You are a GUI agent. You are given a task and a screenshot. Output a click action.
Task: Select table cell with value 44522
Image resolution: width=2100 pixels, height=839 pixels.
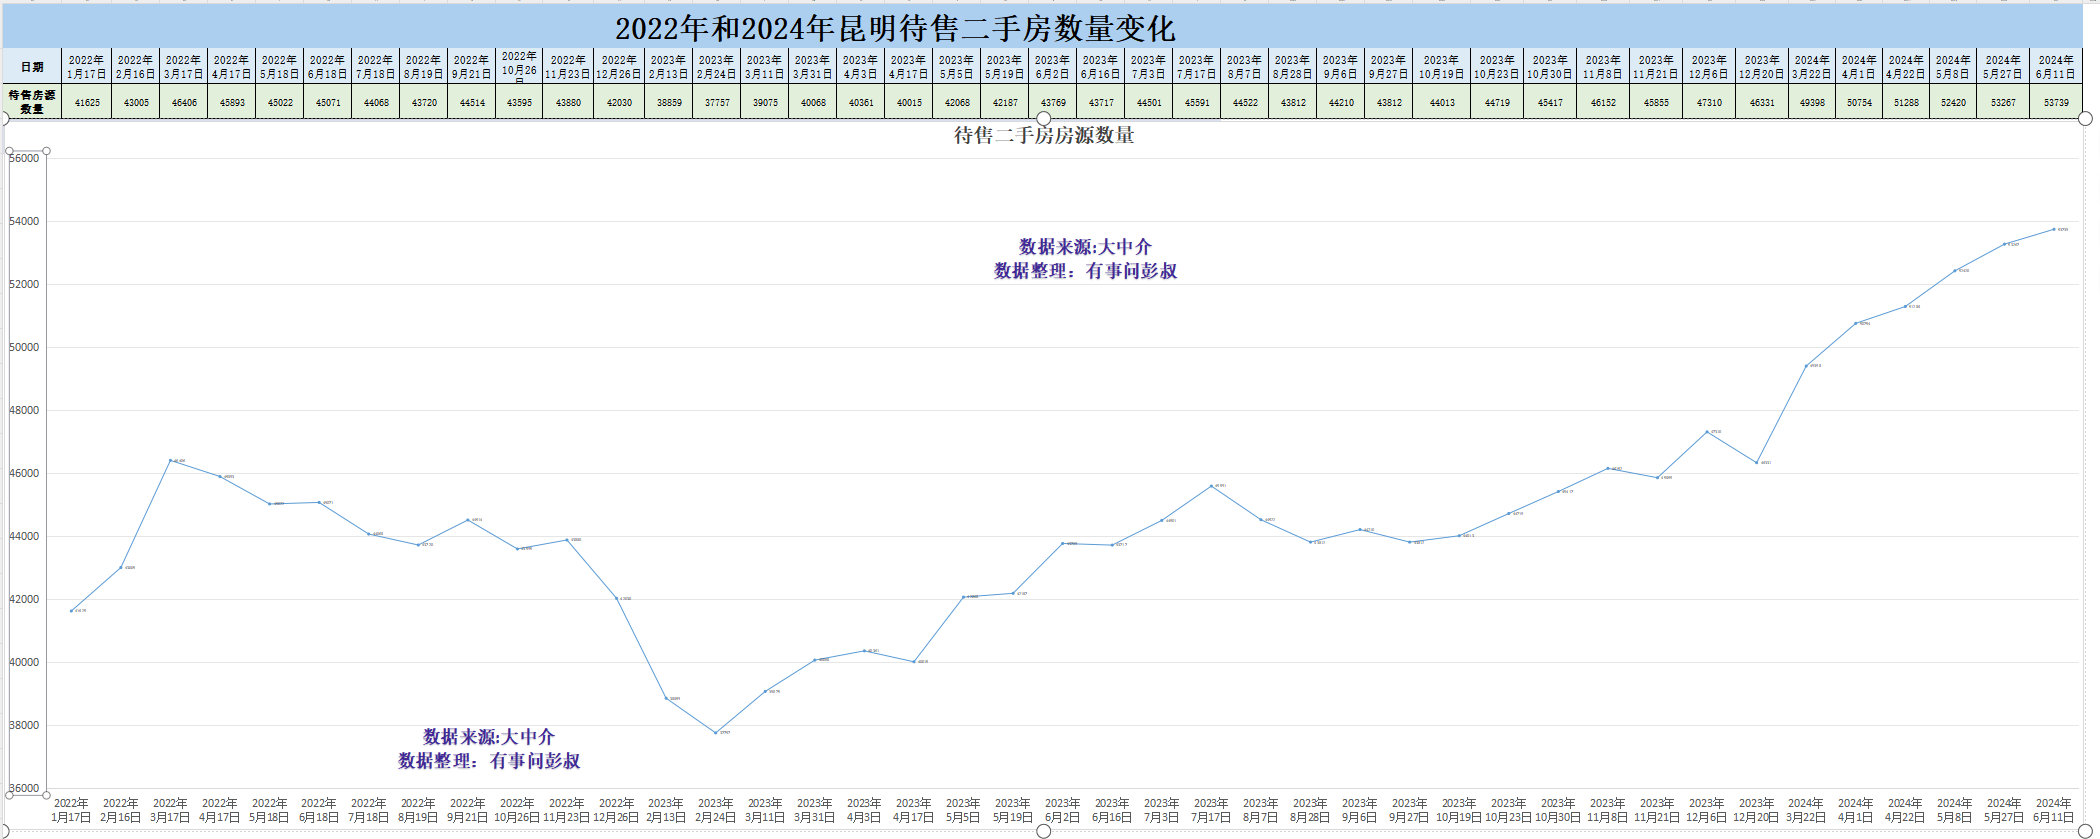[1245, 102]
